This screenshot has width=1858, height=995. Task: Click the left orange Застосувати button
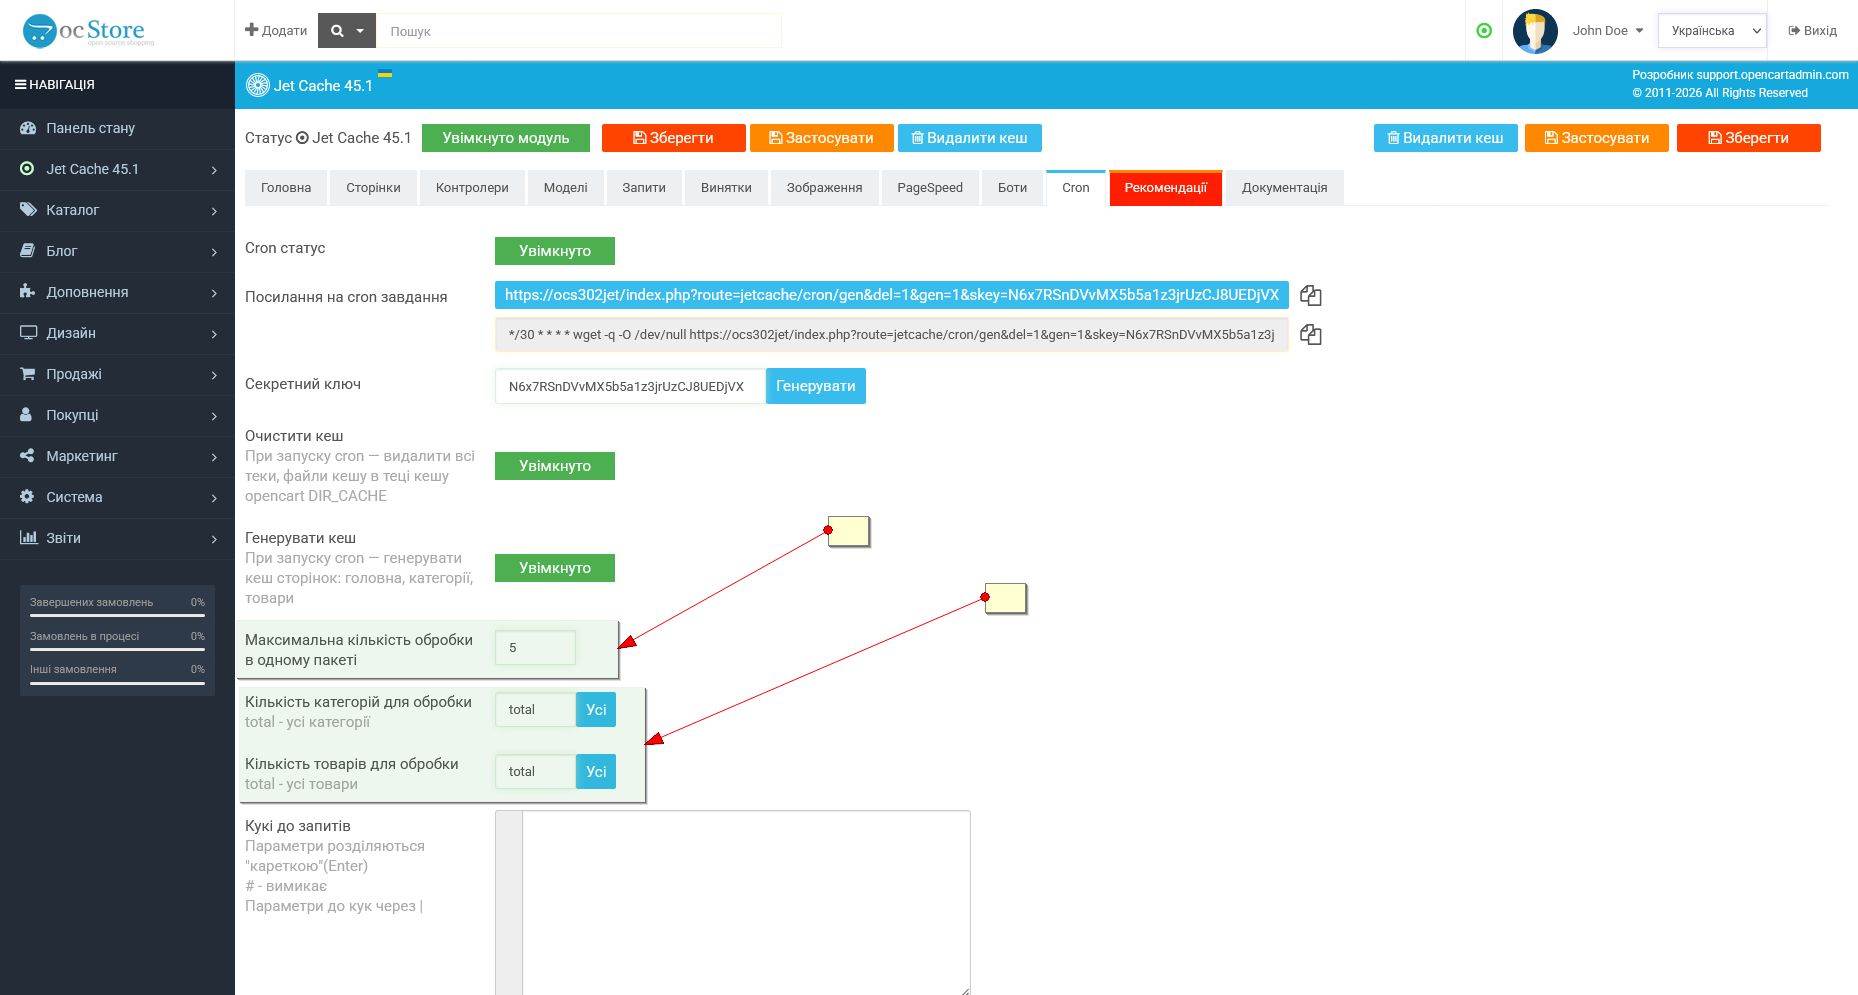[822, 138]
